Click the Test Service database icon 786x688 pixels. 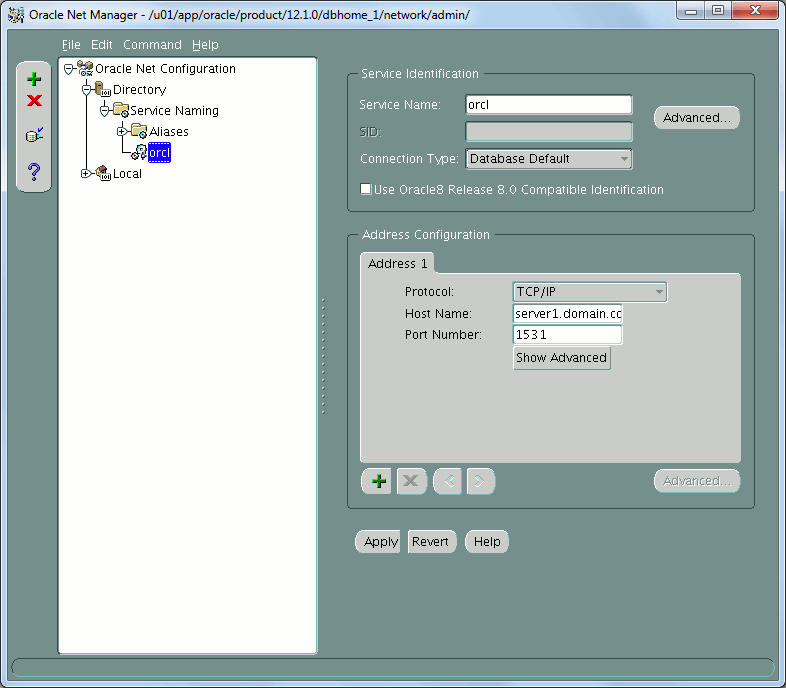point(34,135)
